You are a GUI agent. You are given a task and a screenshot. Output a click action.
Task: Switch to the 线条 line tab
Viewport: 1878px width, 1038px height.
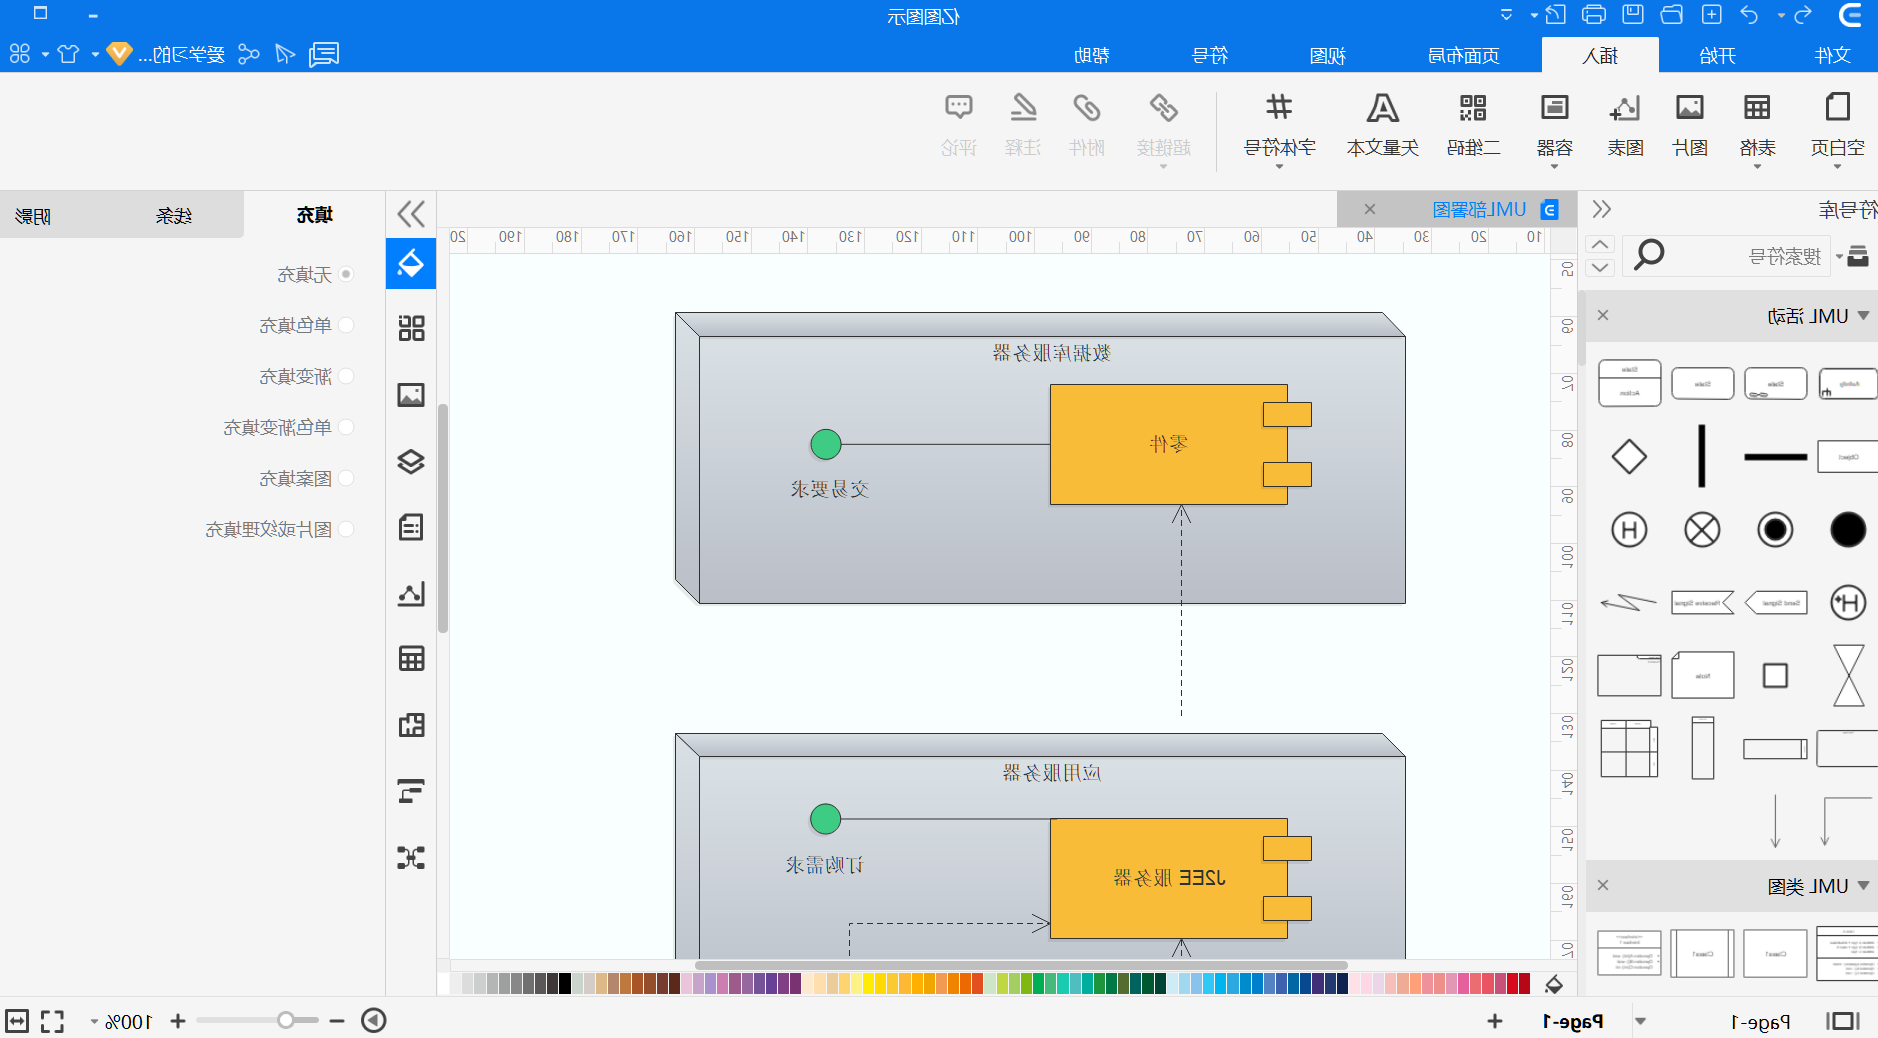(174, 215)
